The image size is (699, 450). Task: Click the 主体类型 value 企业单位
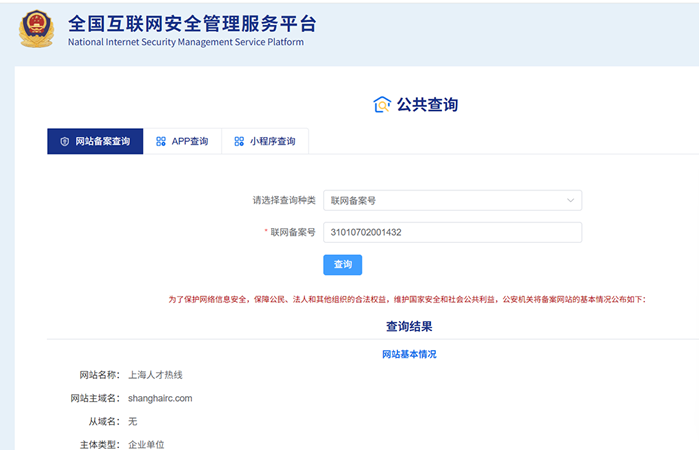tap(146, 445)
